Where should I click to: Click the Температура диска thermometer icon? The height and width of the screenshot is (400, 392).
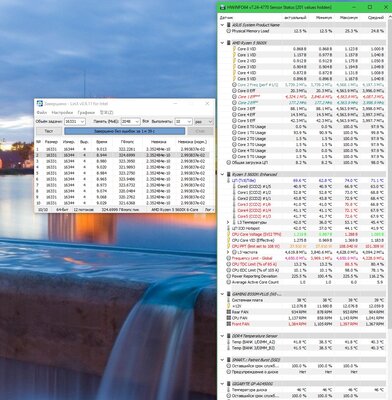click(228, 390)
